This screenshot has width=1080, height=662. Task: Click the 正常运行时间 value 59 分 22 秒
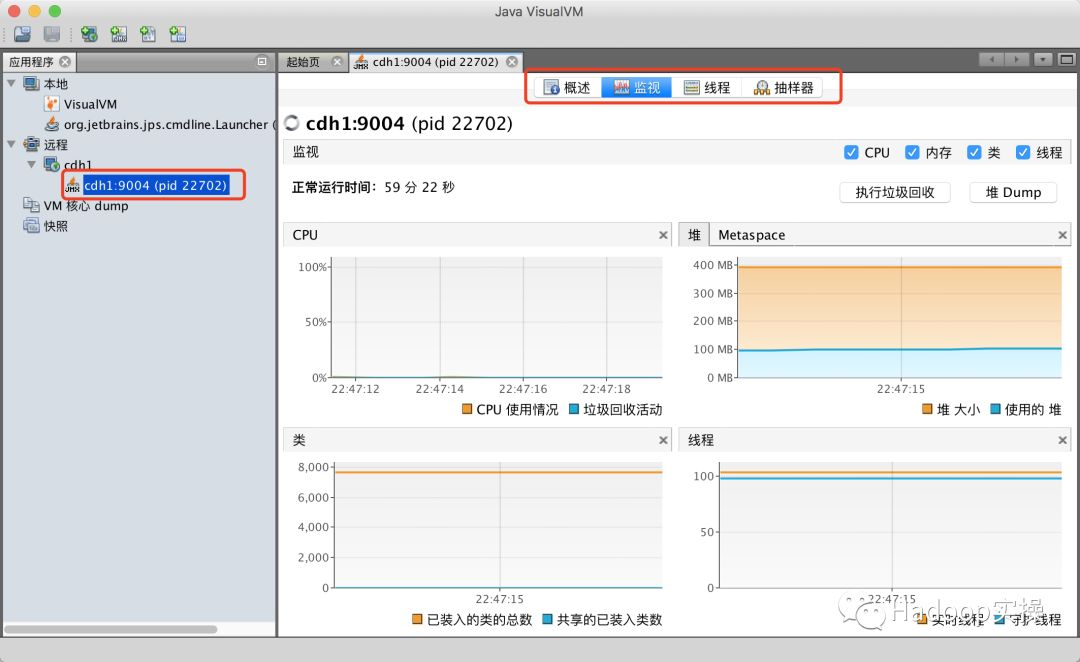[419, 187]
